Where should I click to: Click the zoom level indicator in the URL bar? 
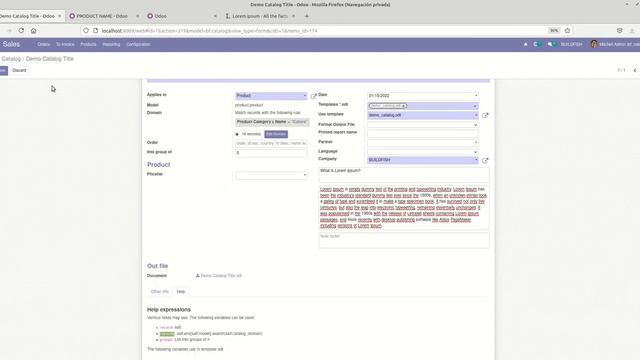[554, 31]
